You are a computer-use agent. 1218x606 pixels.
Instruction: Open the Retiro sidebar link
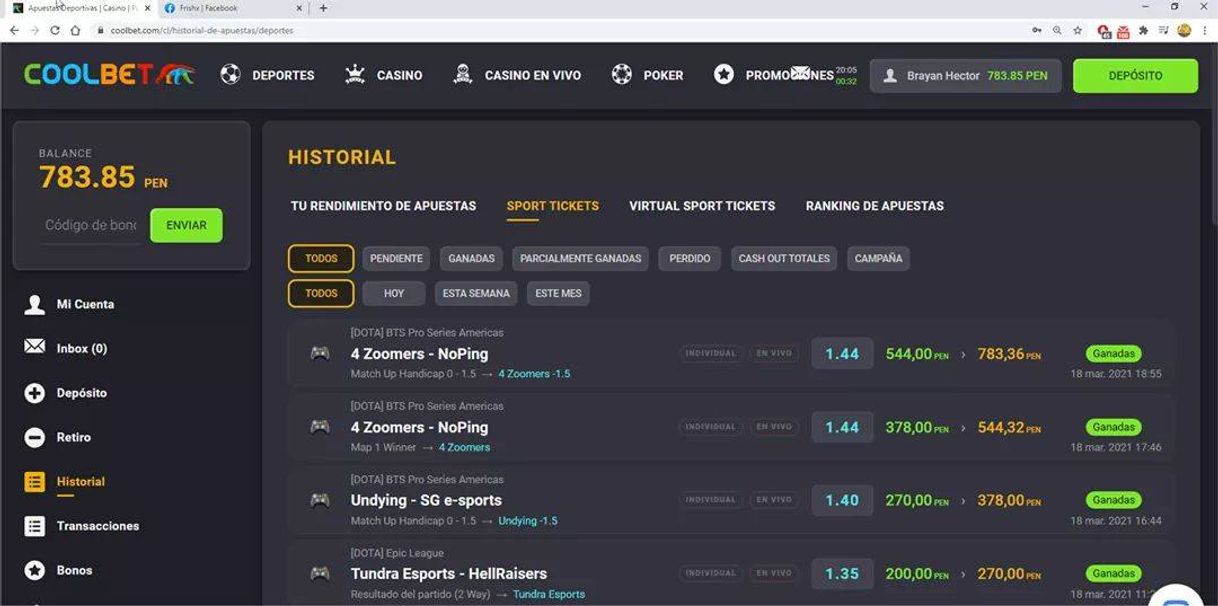[73, 437]
